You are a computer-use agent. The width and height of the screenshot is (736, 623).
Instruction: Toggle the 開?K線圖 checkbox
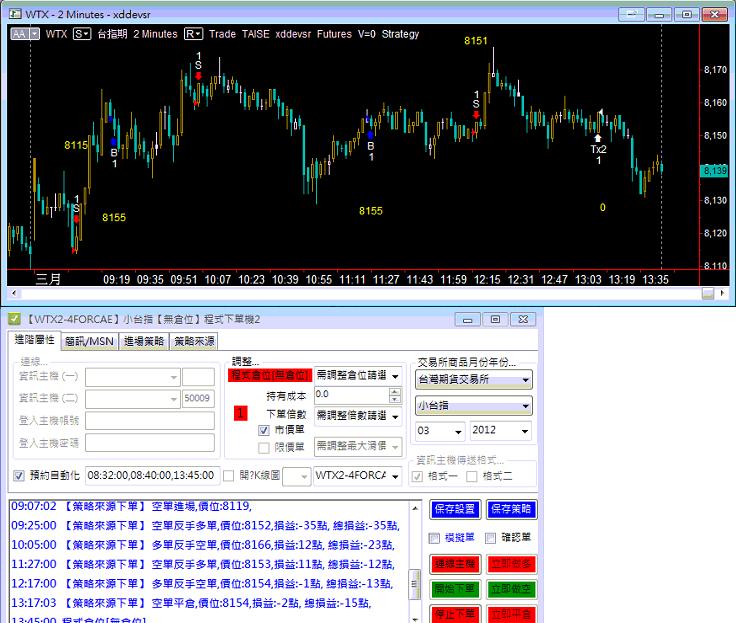[x=229, y=476]
